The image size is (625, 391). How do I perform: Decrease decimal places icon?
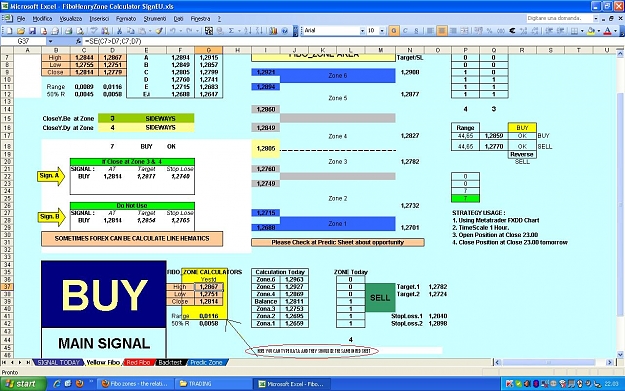tap(535, 31)
